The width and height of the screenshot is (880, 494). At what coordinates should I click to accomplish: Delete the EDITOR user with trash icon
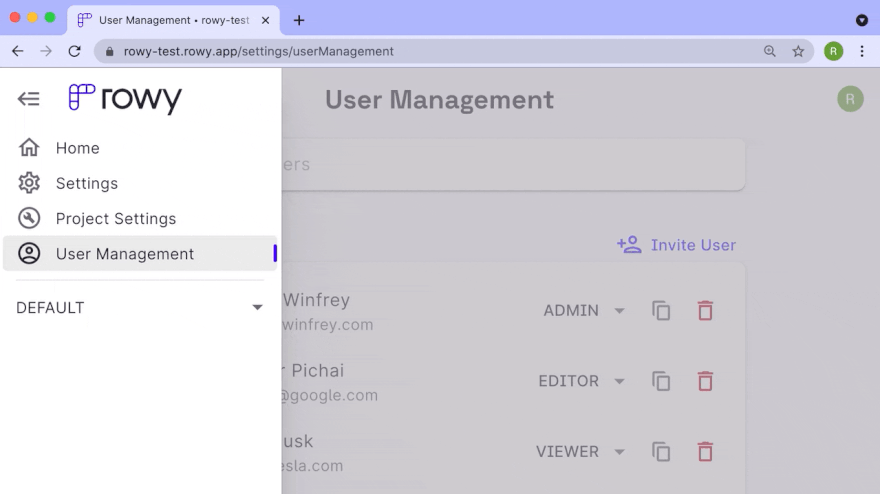(x=705, y=381)
